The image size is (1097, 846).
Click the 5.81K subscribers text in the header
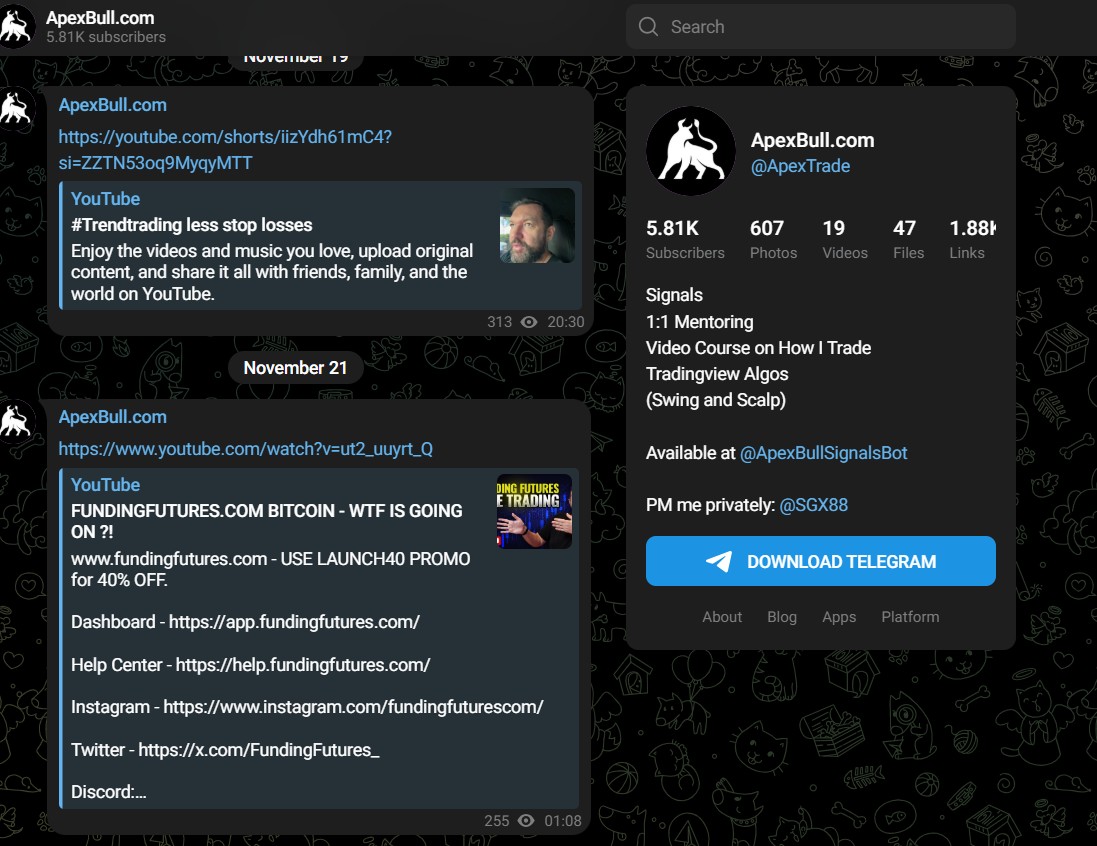(106, 37)
